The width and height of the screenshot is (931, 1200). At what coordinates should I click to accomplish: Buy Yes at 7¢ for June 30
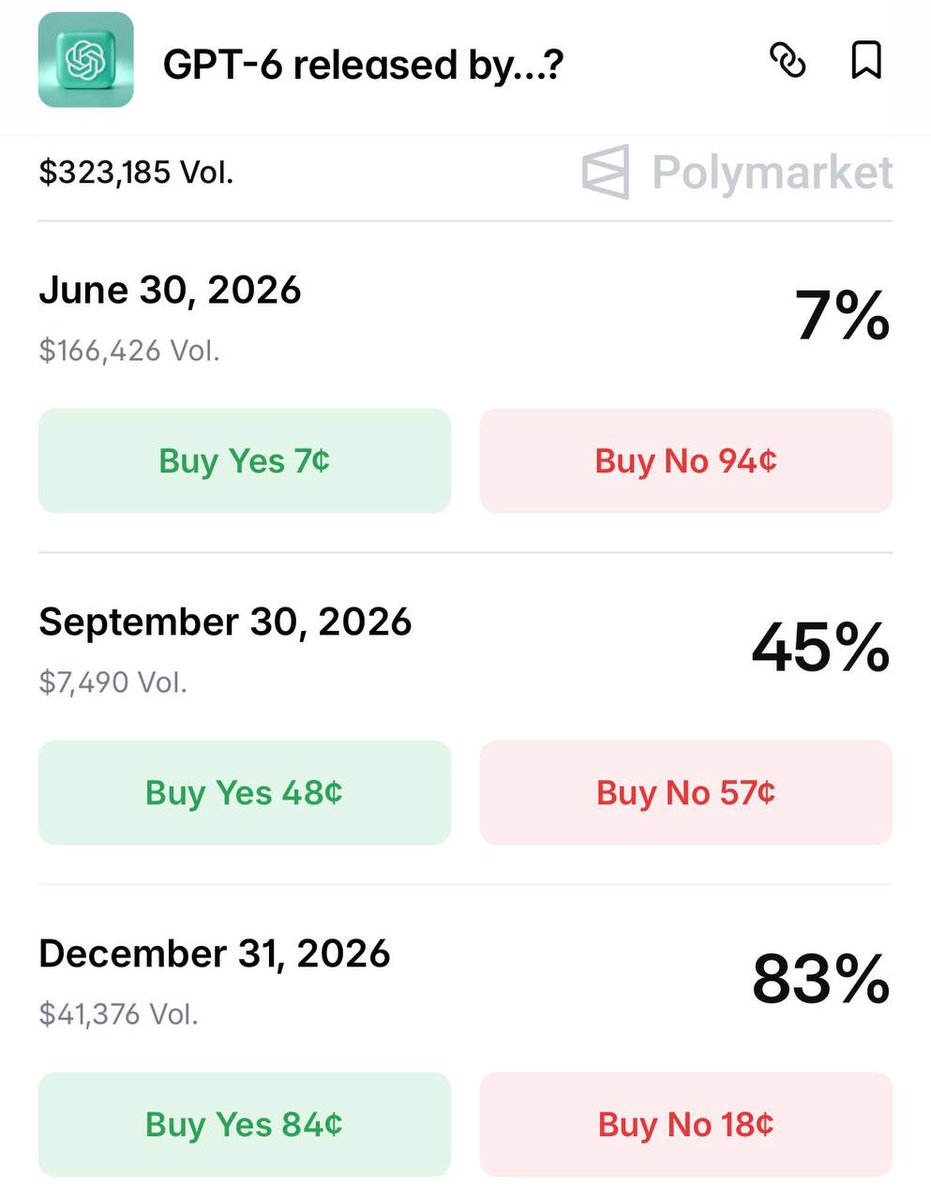[x=245, y=461]
